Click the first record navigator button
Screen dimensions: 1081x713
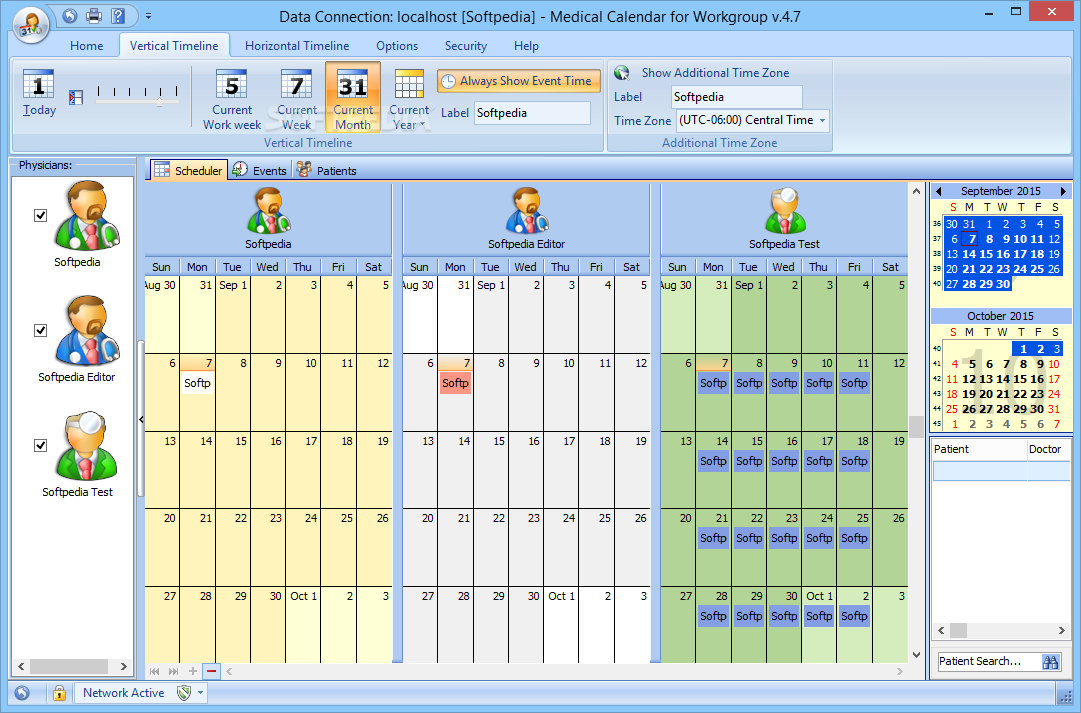tap(154, 671)
